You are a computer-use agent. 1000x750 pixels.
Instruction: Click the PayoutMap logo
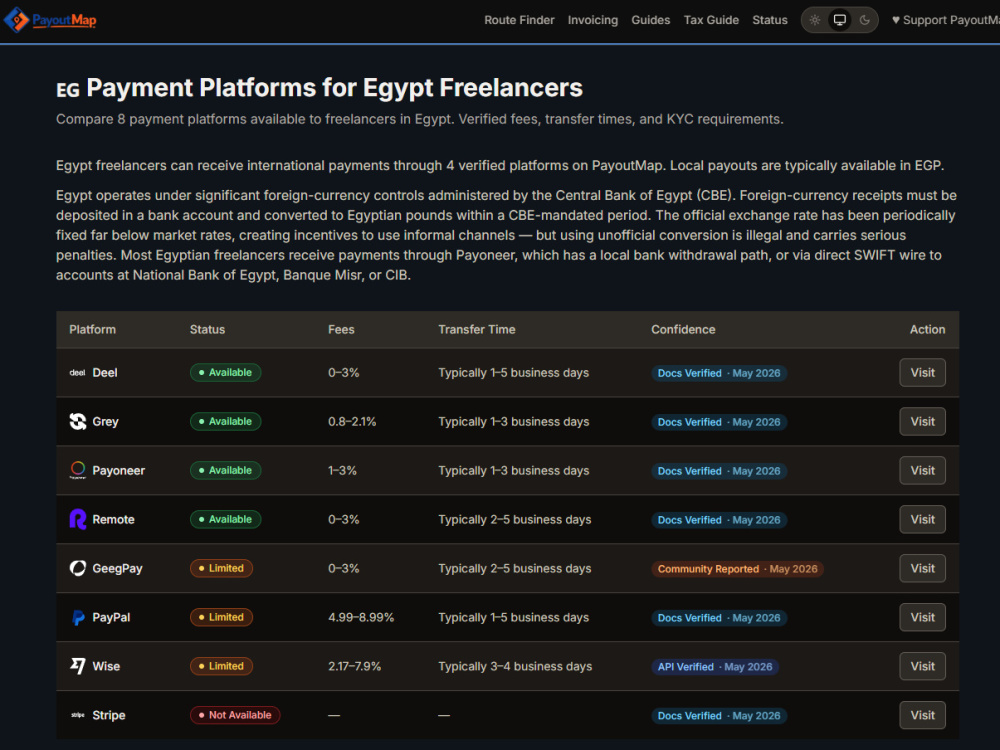tap(50, 20)
